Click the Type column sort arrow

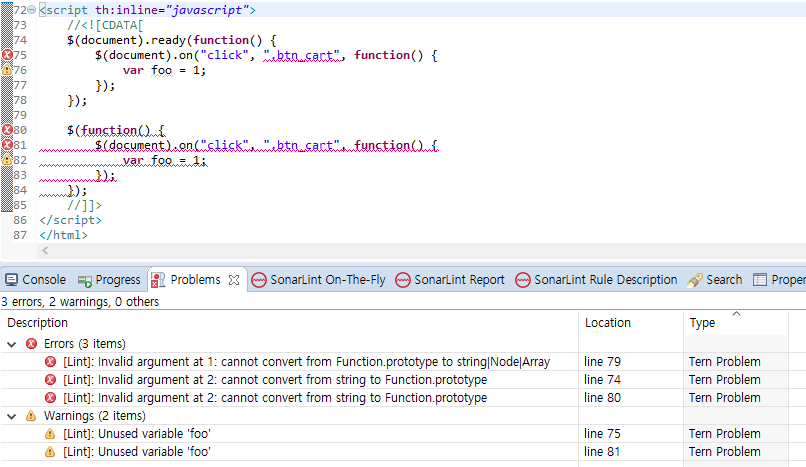736,313
